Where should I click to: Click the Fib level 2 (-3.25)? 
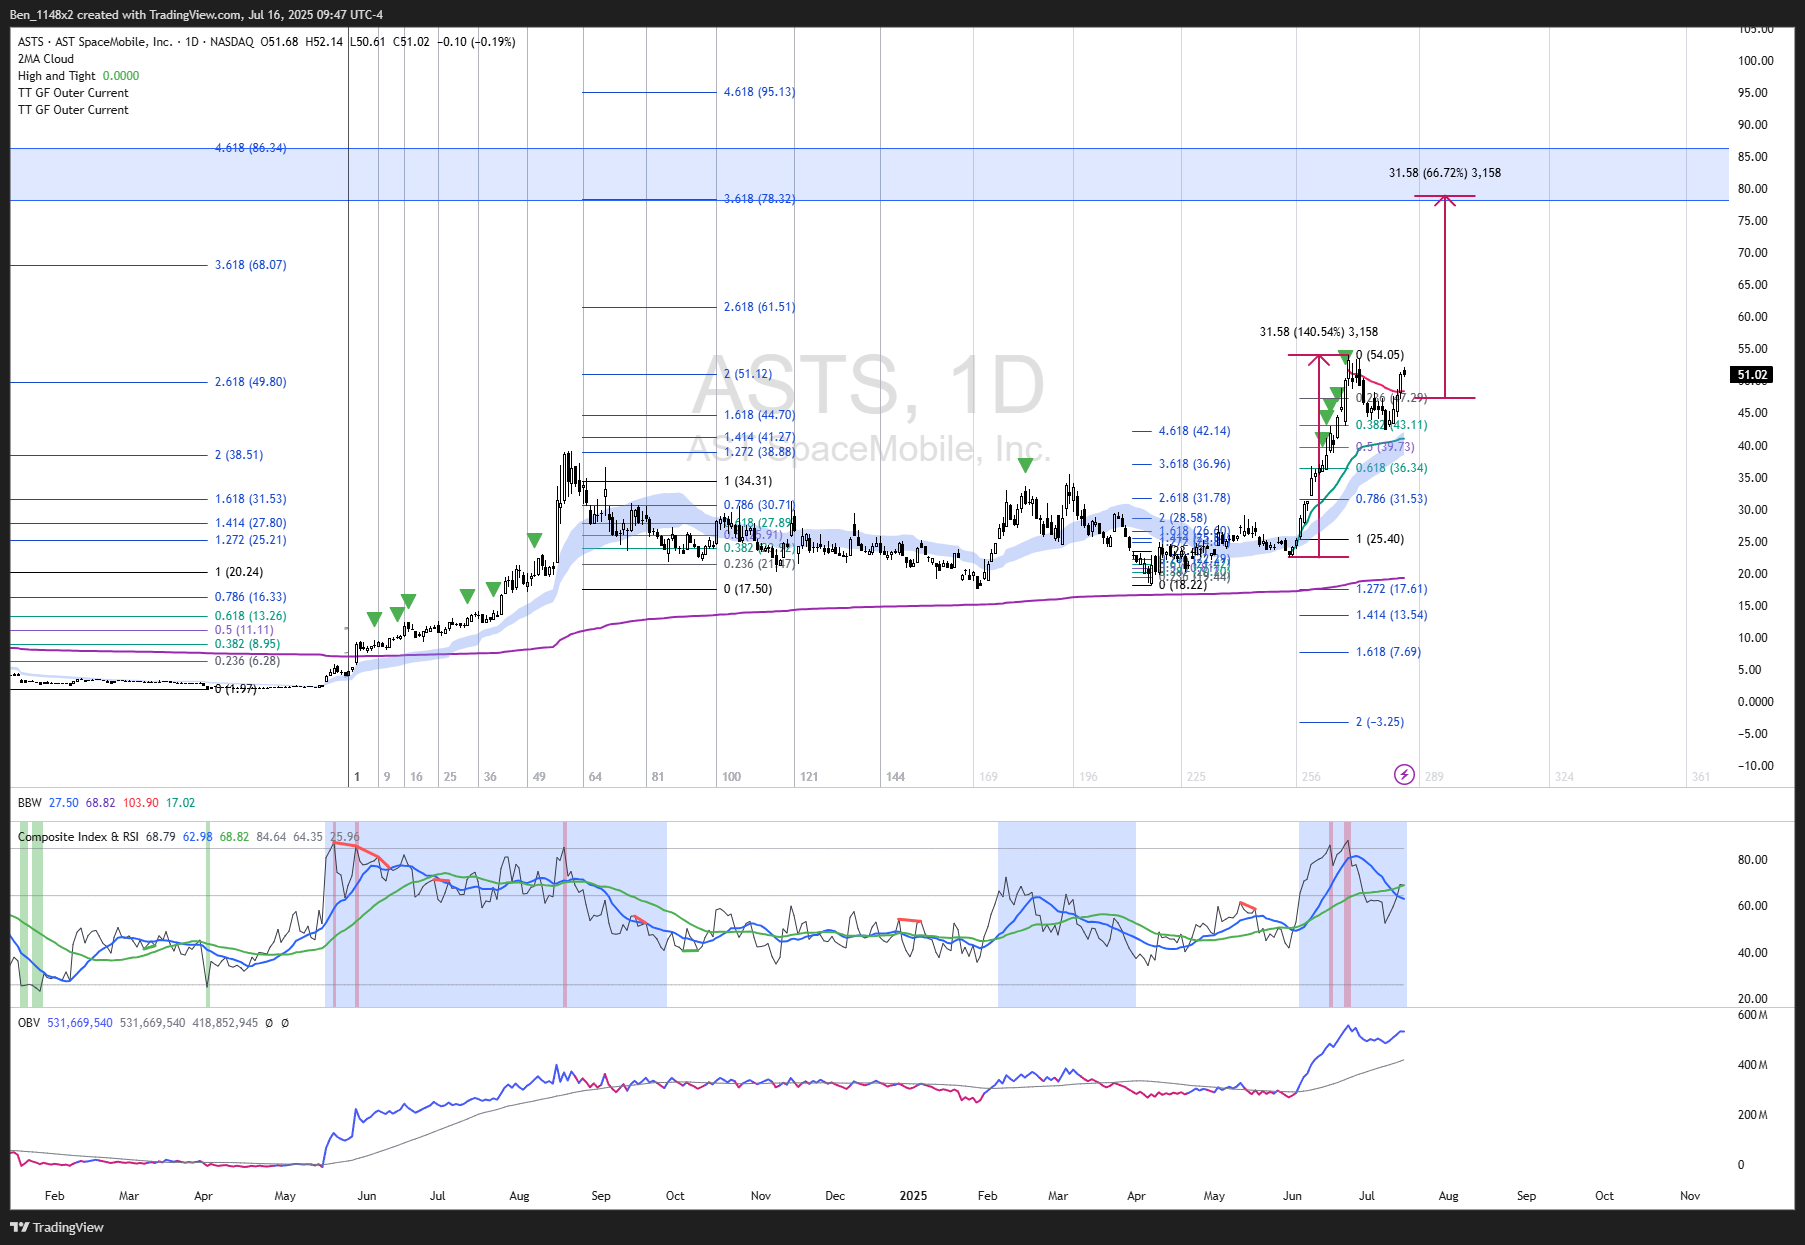[1380, 722]
